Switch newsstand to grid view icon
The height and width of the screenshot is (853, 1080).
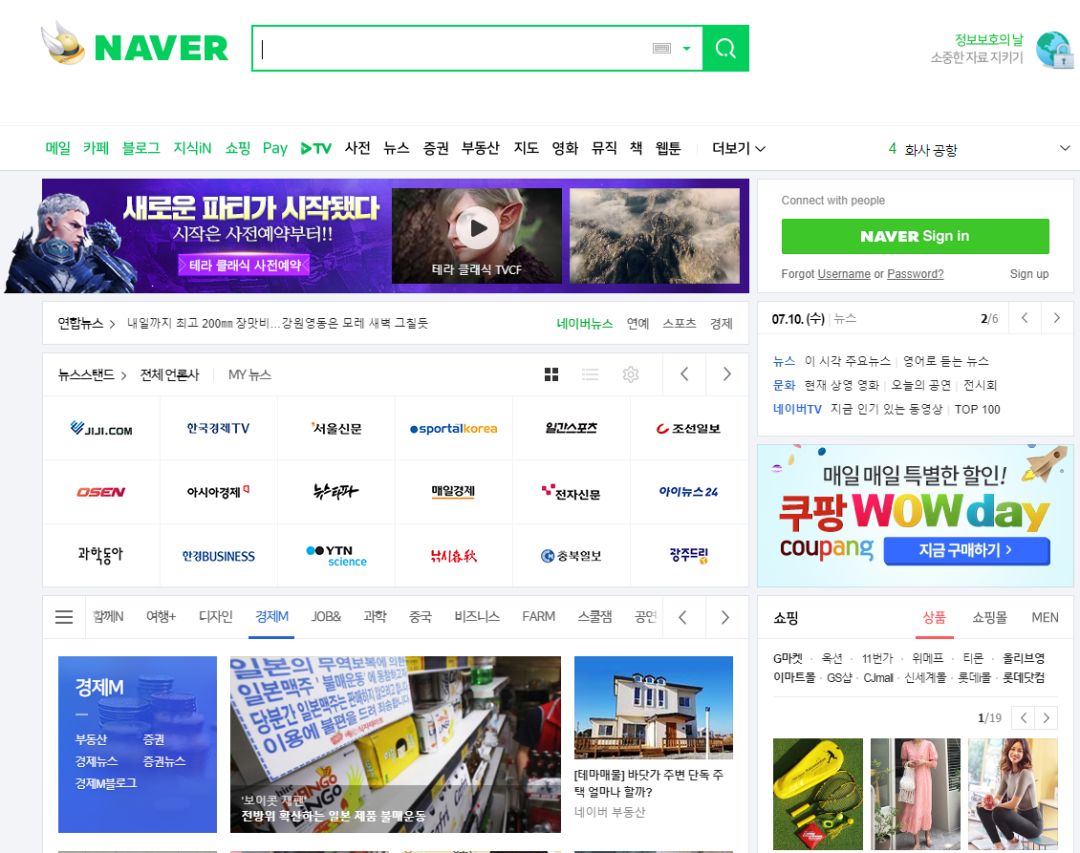pos(551,374)
